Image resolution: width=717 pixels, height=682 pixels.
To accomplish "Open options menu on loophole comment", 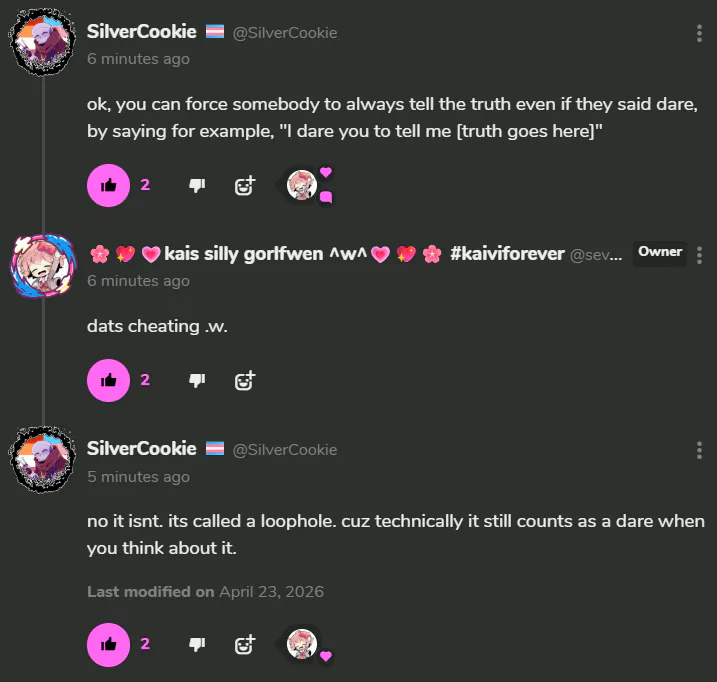I will 699,451.
